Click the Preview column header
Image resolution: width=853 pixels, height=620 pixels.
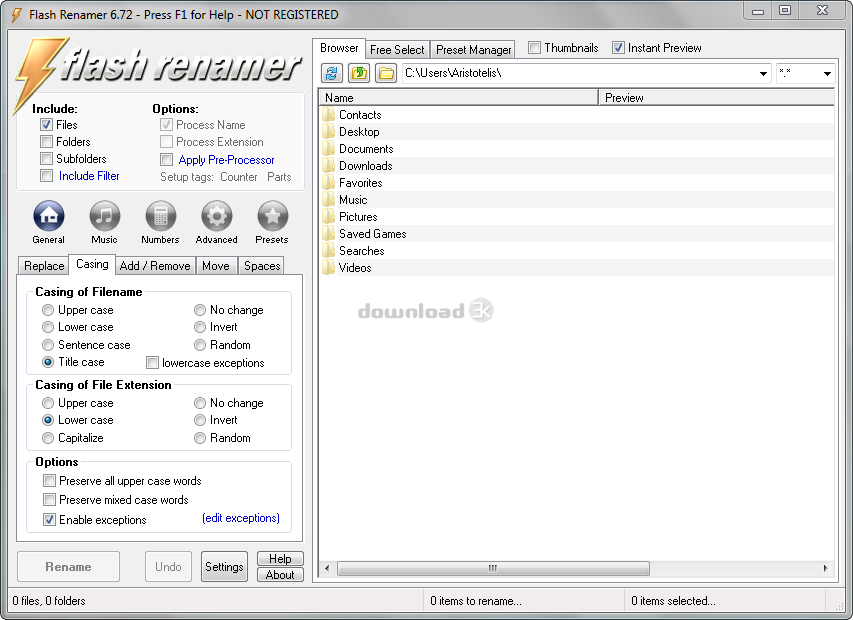pyautogui.click(x=716, y=98)
